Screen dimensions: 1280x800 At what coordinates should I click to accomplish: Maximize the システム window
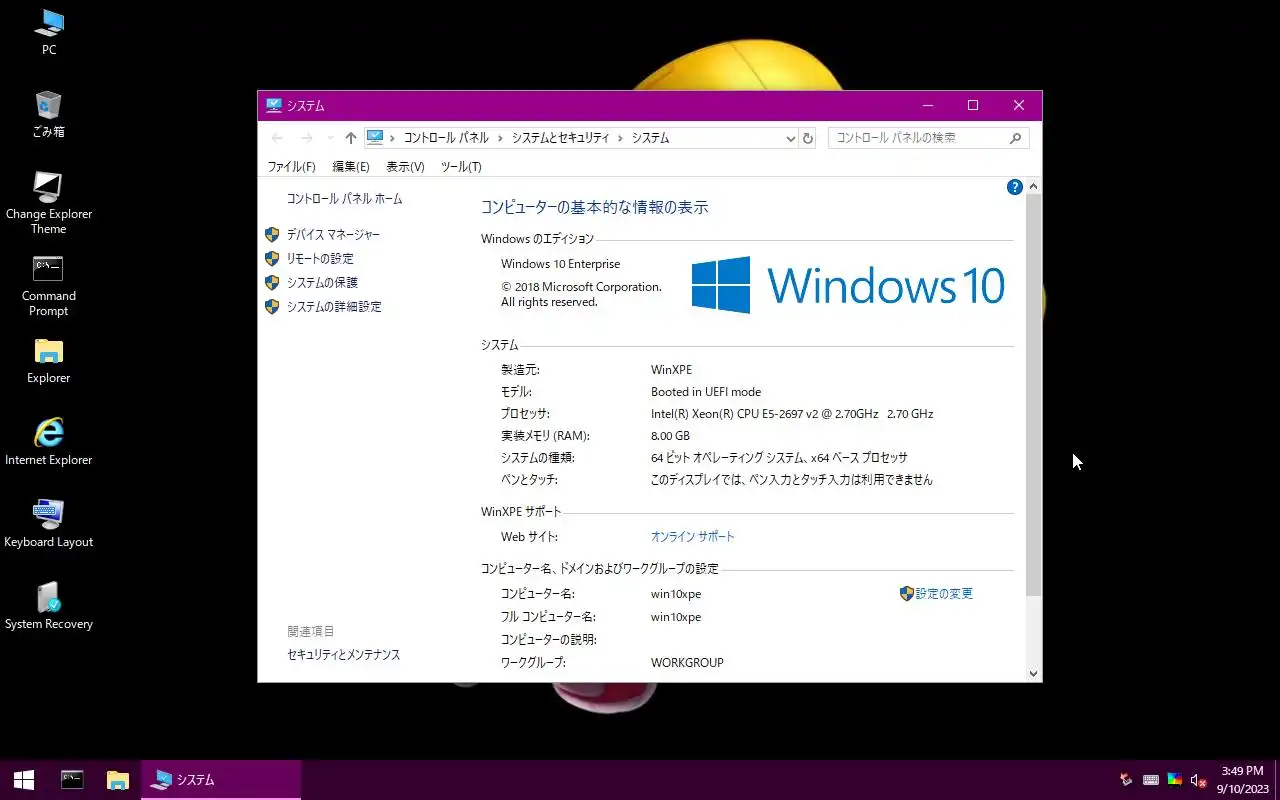click(972, 105)
